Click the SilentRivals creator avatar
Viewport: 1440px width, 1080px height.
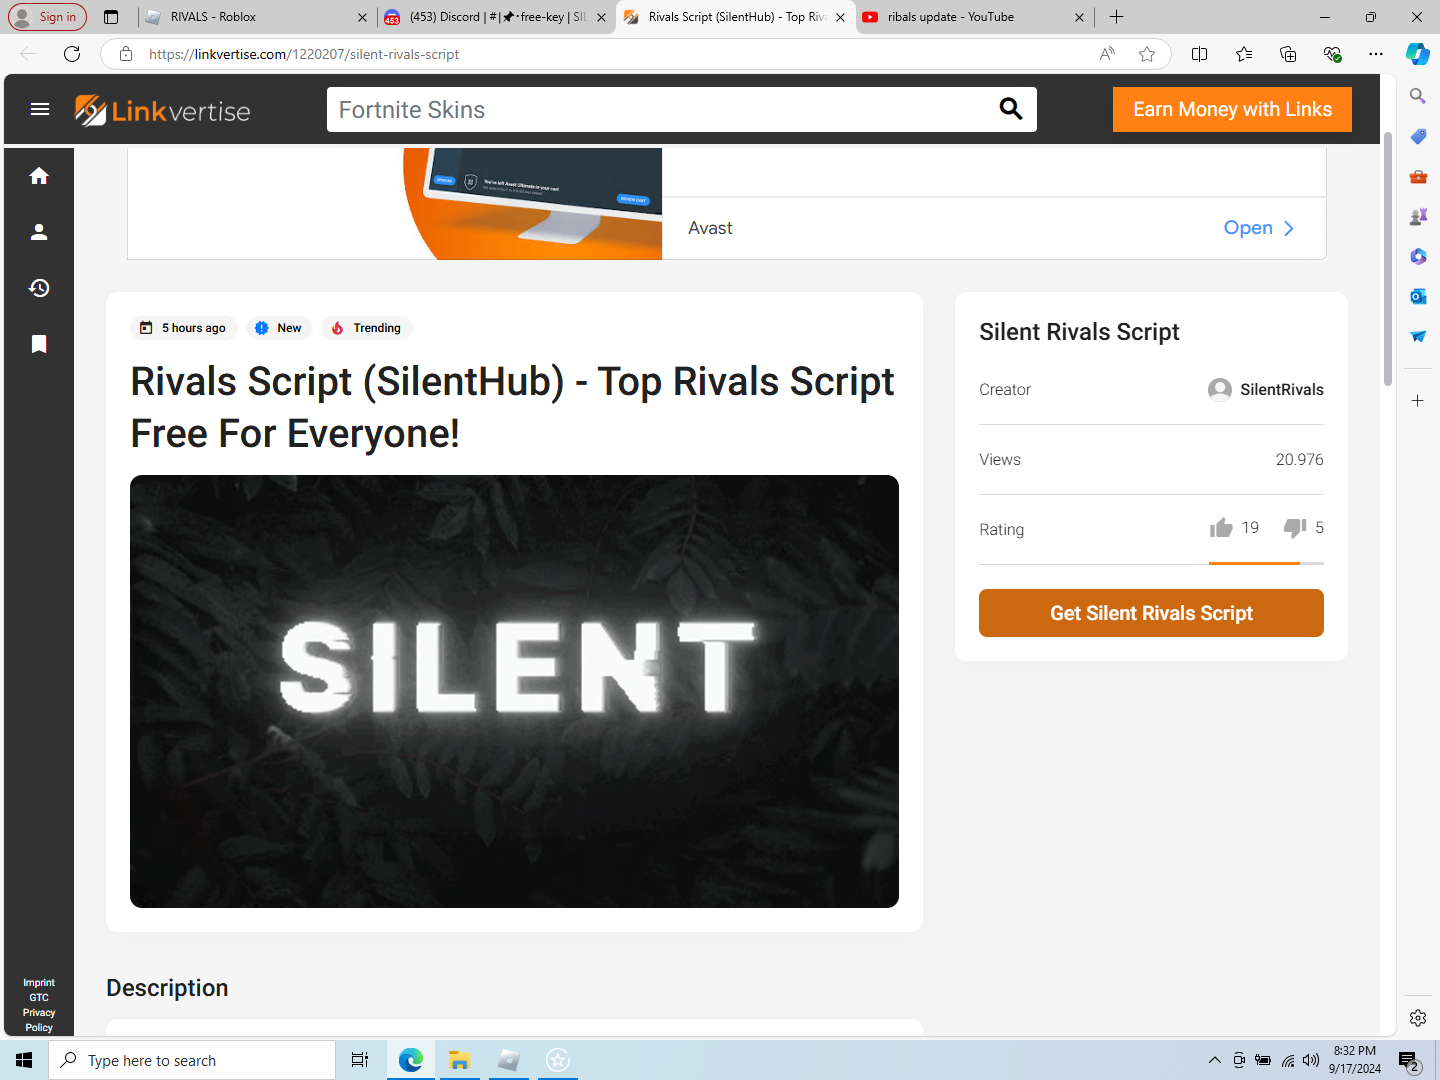point(1219,390)
